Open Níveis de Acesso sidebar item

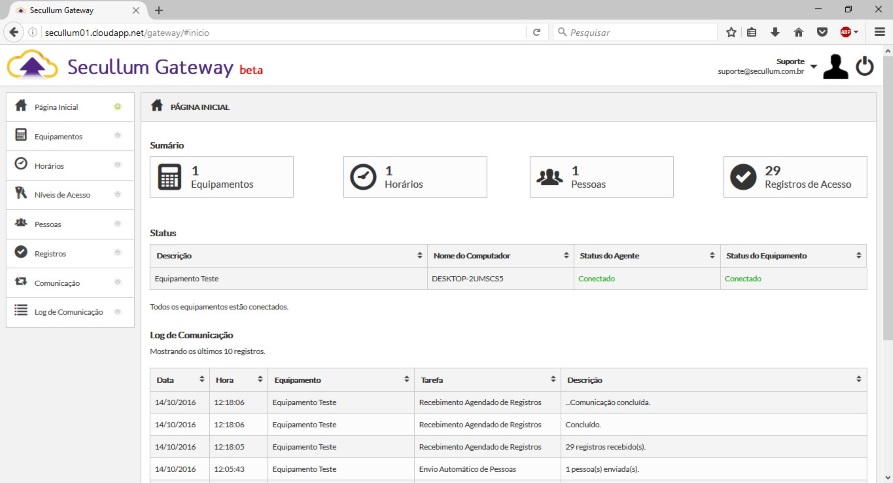(x=62, y=195)
